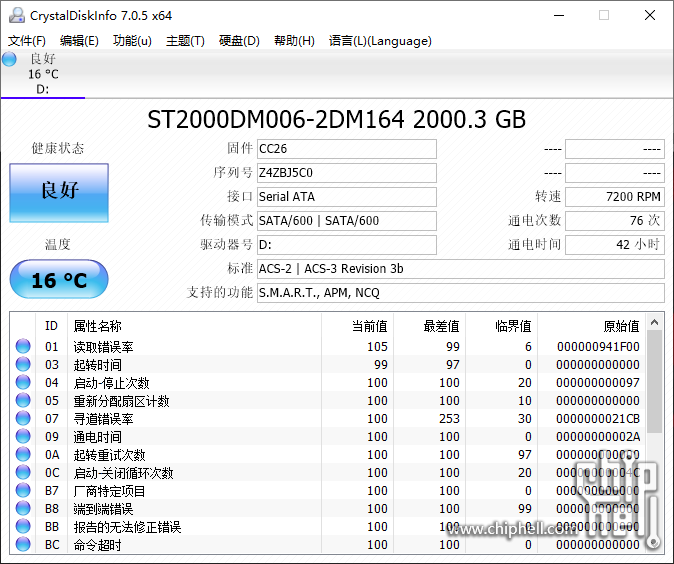Image resolution: width=674 pixels, height=564 pixels.
Task: Click the 16 °C temperature button
Action: coord(59,280)
